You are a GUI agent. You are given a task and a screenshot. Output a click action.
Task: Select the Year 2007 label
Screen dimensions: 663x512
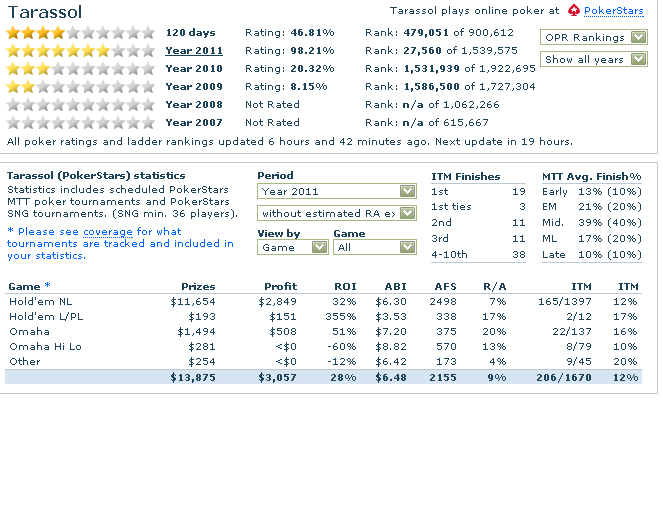click(194, 123)
